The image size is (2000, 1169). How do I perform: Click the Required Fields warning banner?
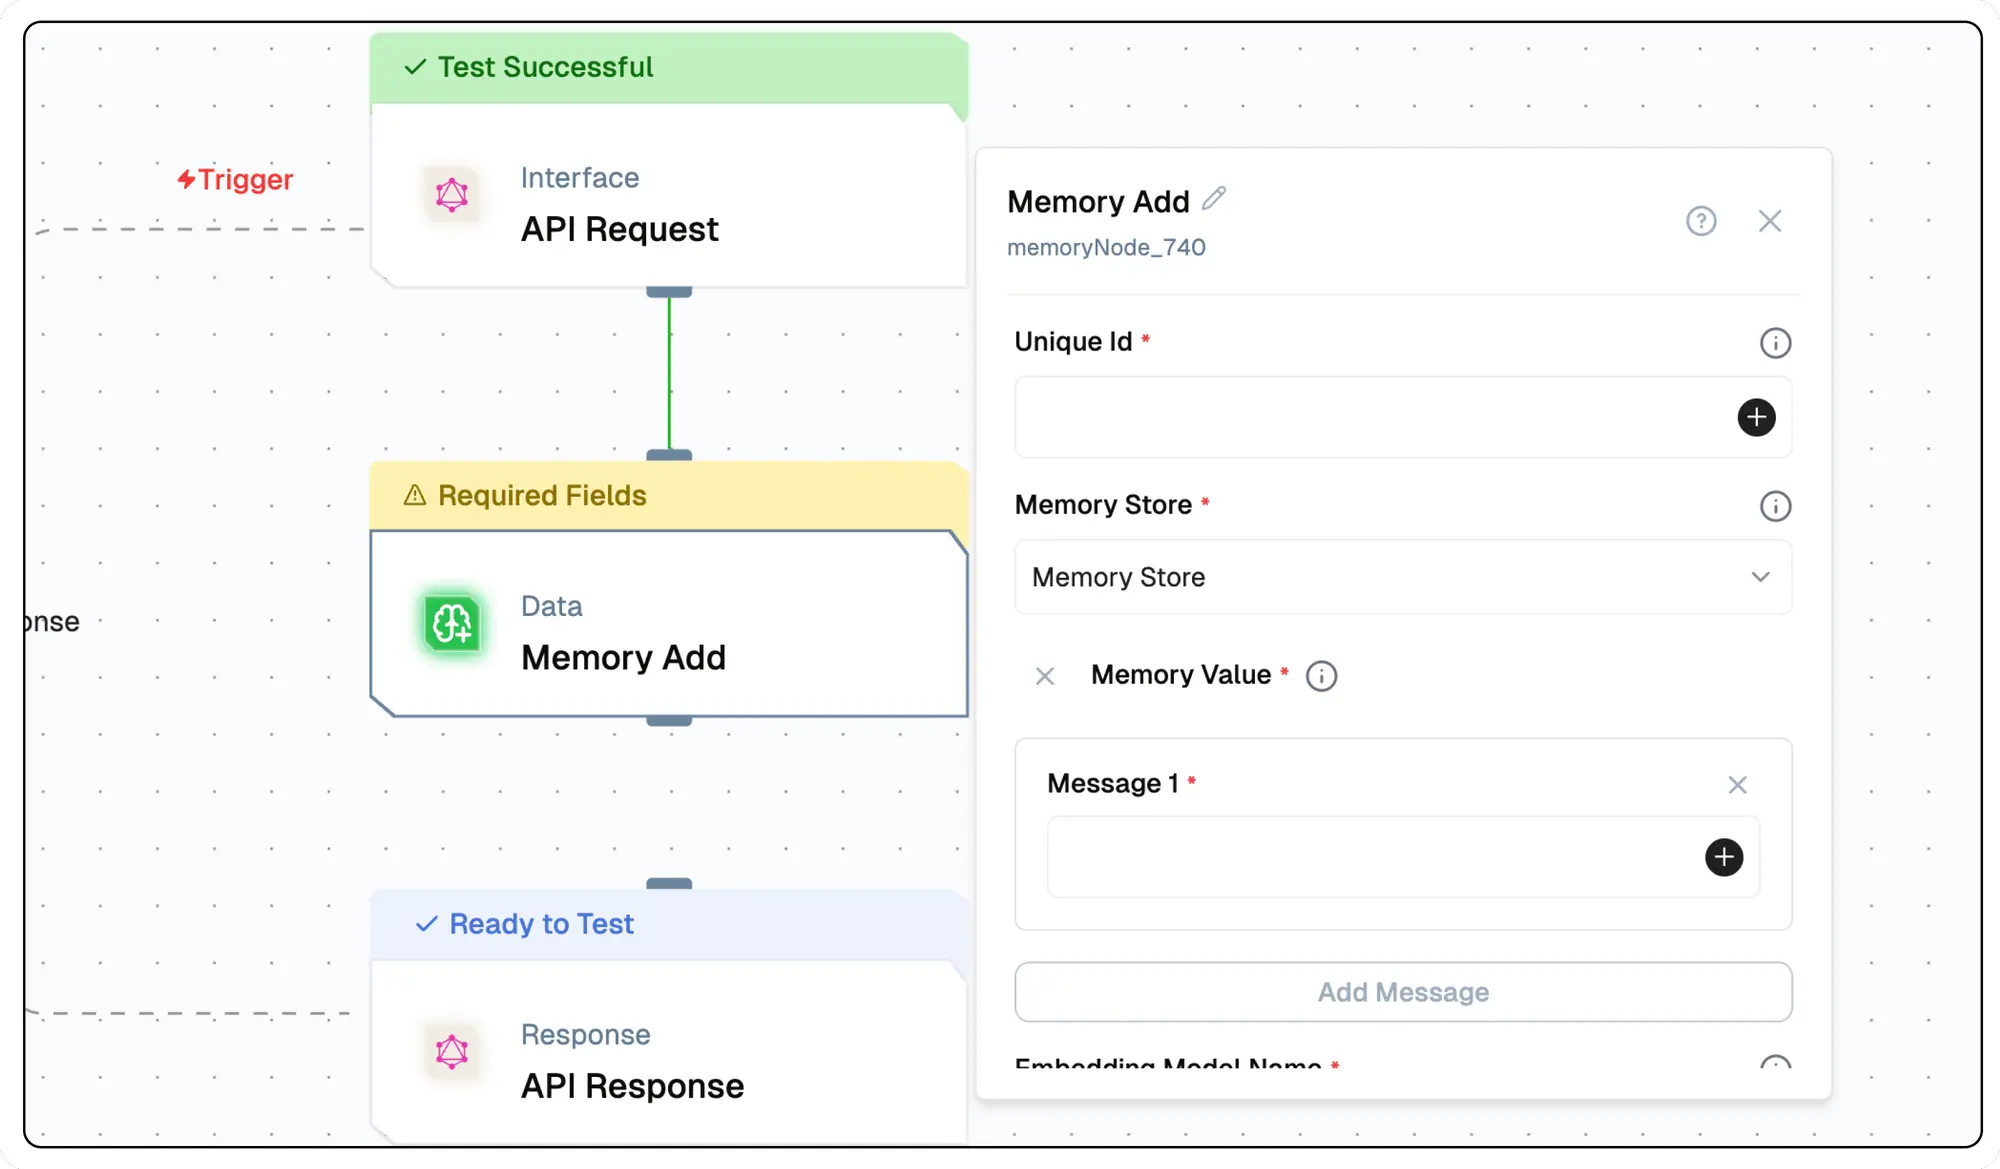668,496
